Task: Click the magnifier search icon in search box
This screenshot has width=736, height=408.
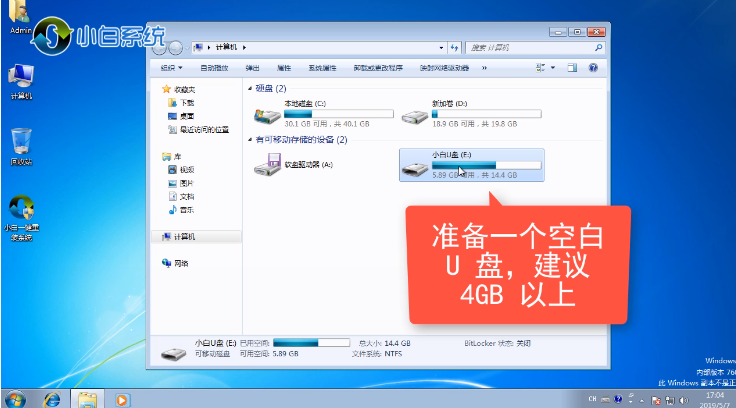Action: pos(598,47)
